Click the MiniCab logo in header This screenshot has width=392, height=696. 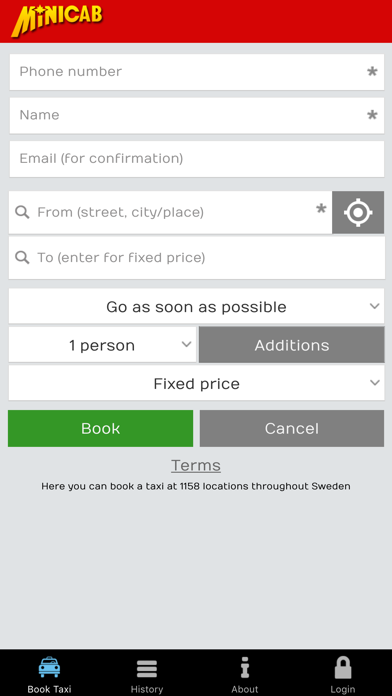57,20
